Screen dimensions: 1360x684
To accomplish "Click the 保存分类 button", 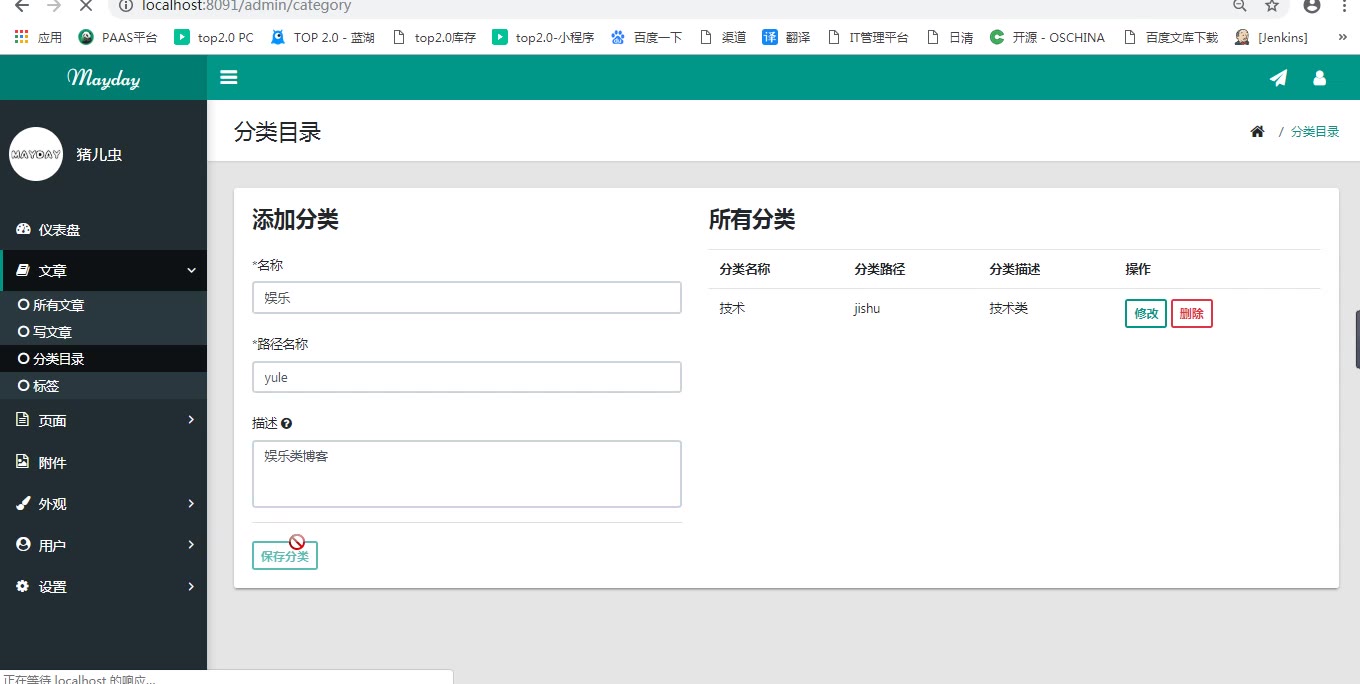I will (285, 556).
